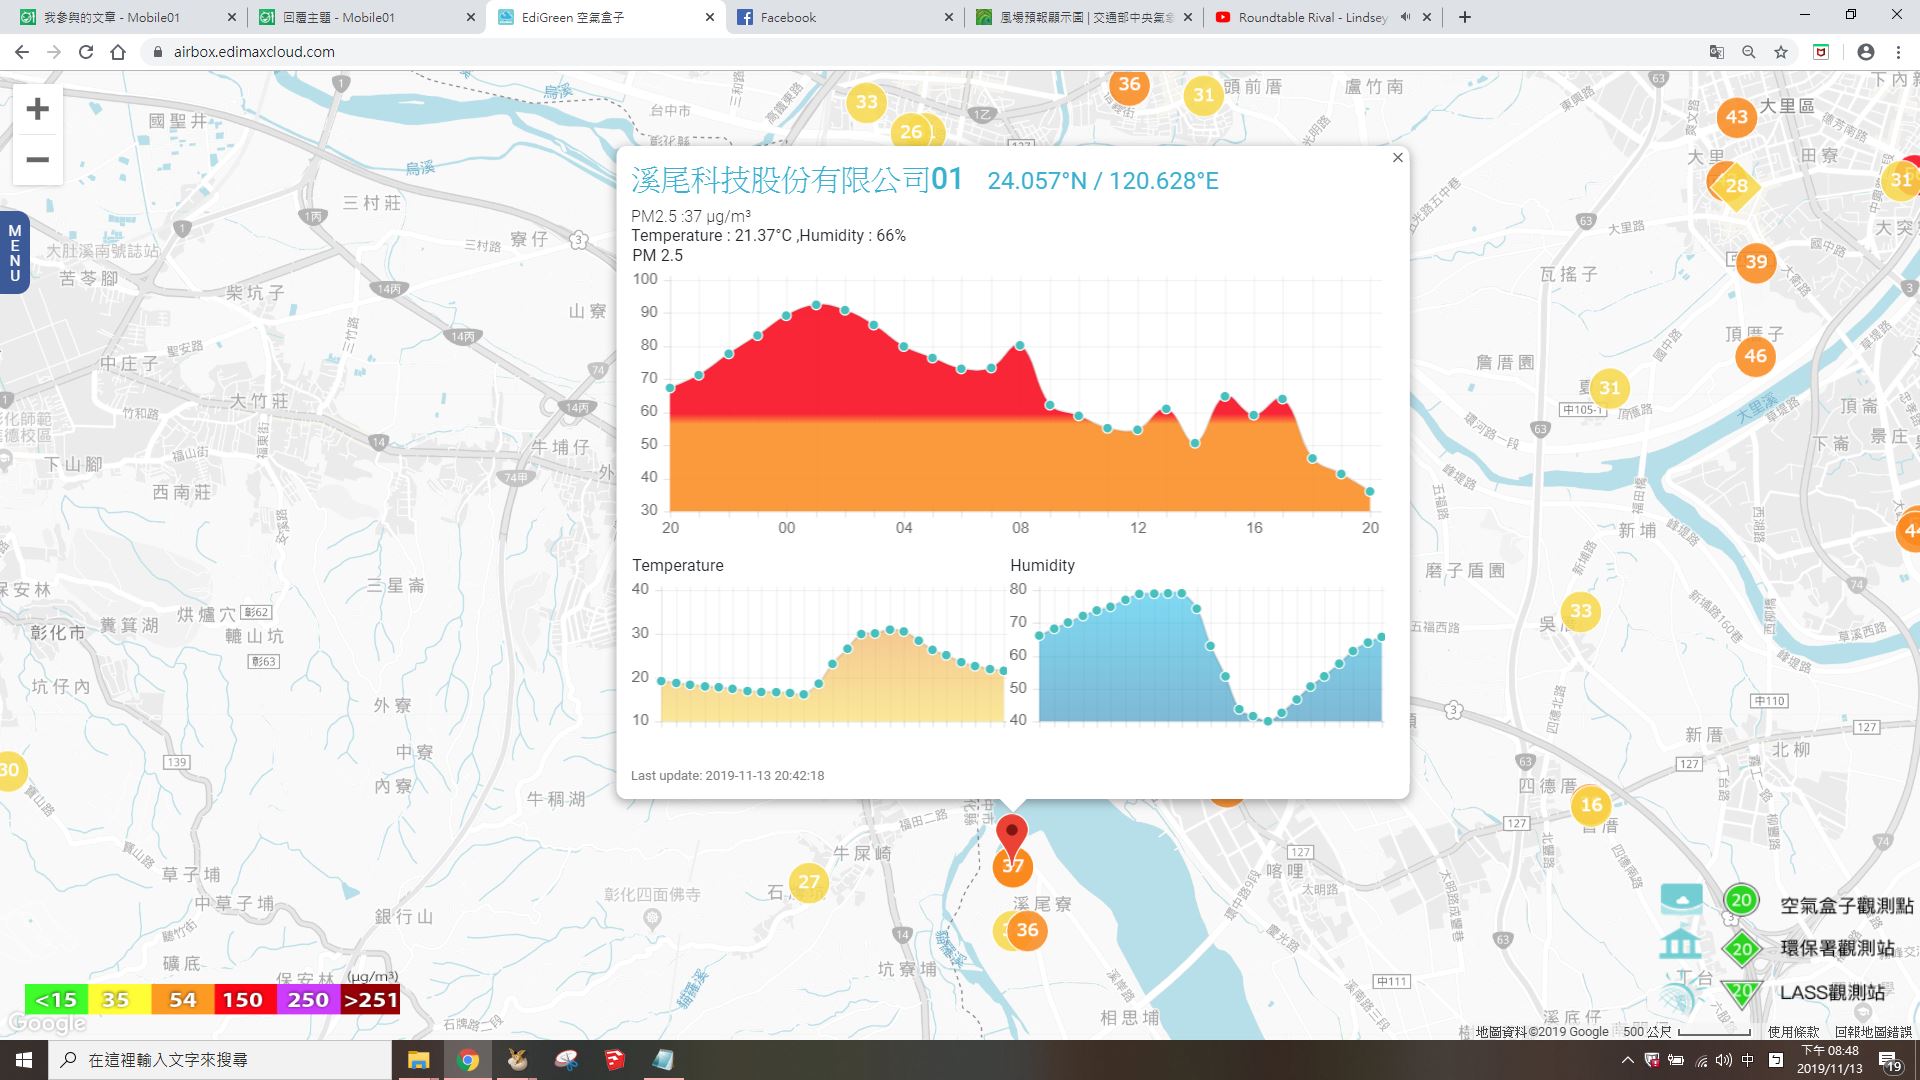Select the diamond-shaped 28 EPA station marker

pos(1736,186)
